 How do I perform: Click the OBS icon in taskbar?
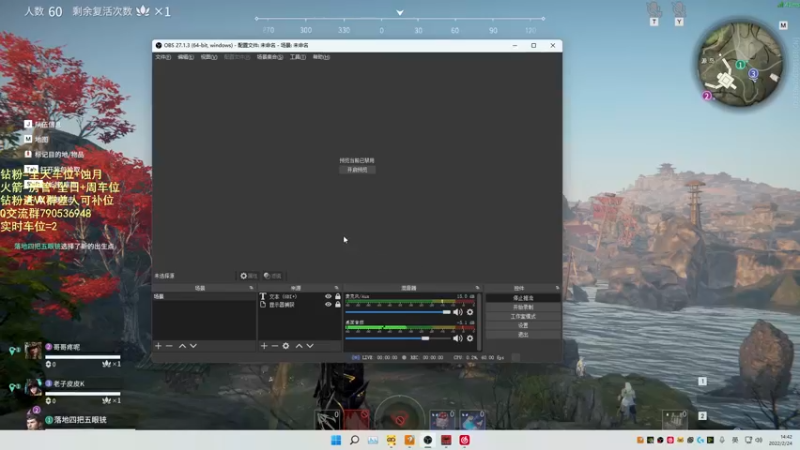(428, 440)
